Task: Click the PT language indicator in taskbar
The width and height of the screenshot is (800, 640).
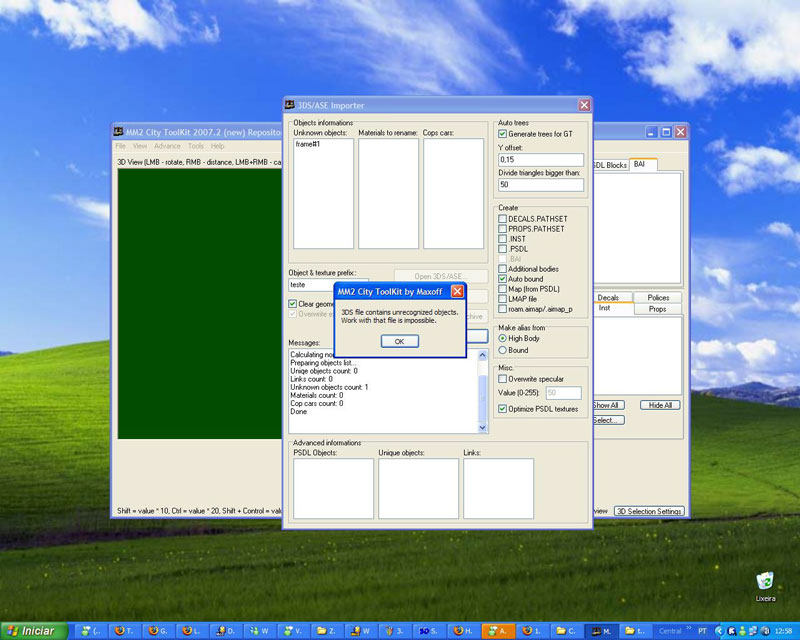Action: pyautogui.click(x=702, y=631)
